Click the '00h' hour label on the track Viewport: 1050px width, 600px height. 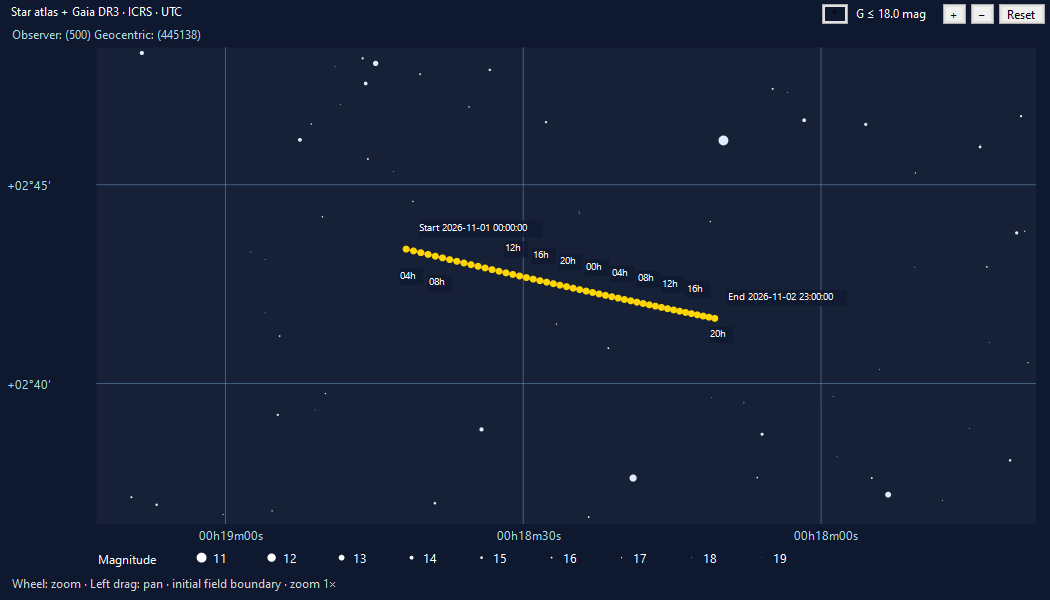[x=593, y=267]
